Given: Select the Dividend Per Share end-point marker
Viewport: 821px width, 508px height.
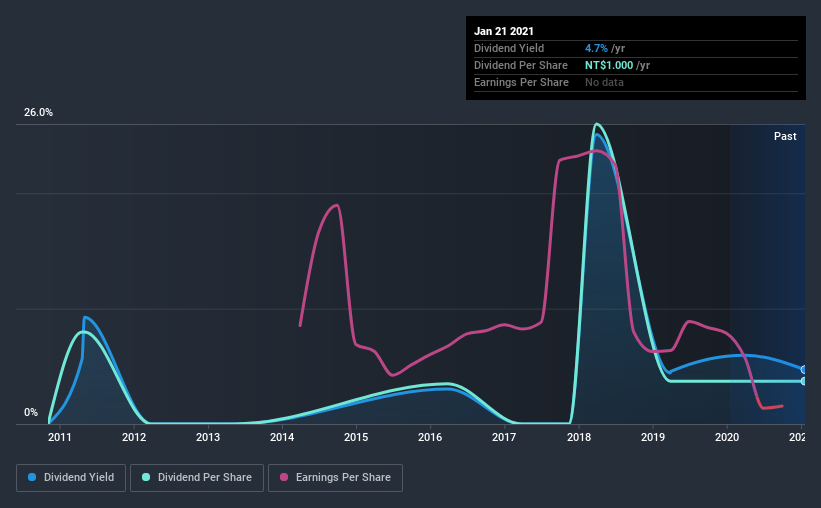Looking at the screenshot, I should 803,381.
